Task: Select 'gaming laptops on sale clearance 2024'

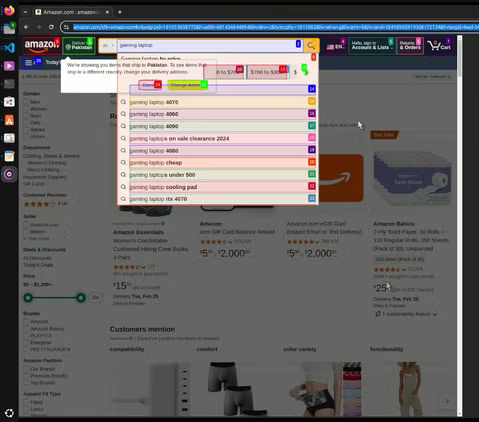Action: tap(222, 138)
